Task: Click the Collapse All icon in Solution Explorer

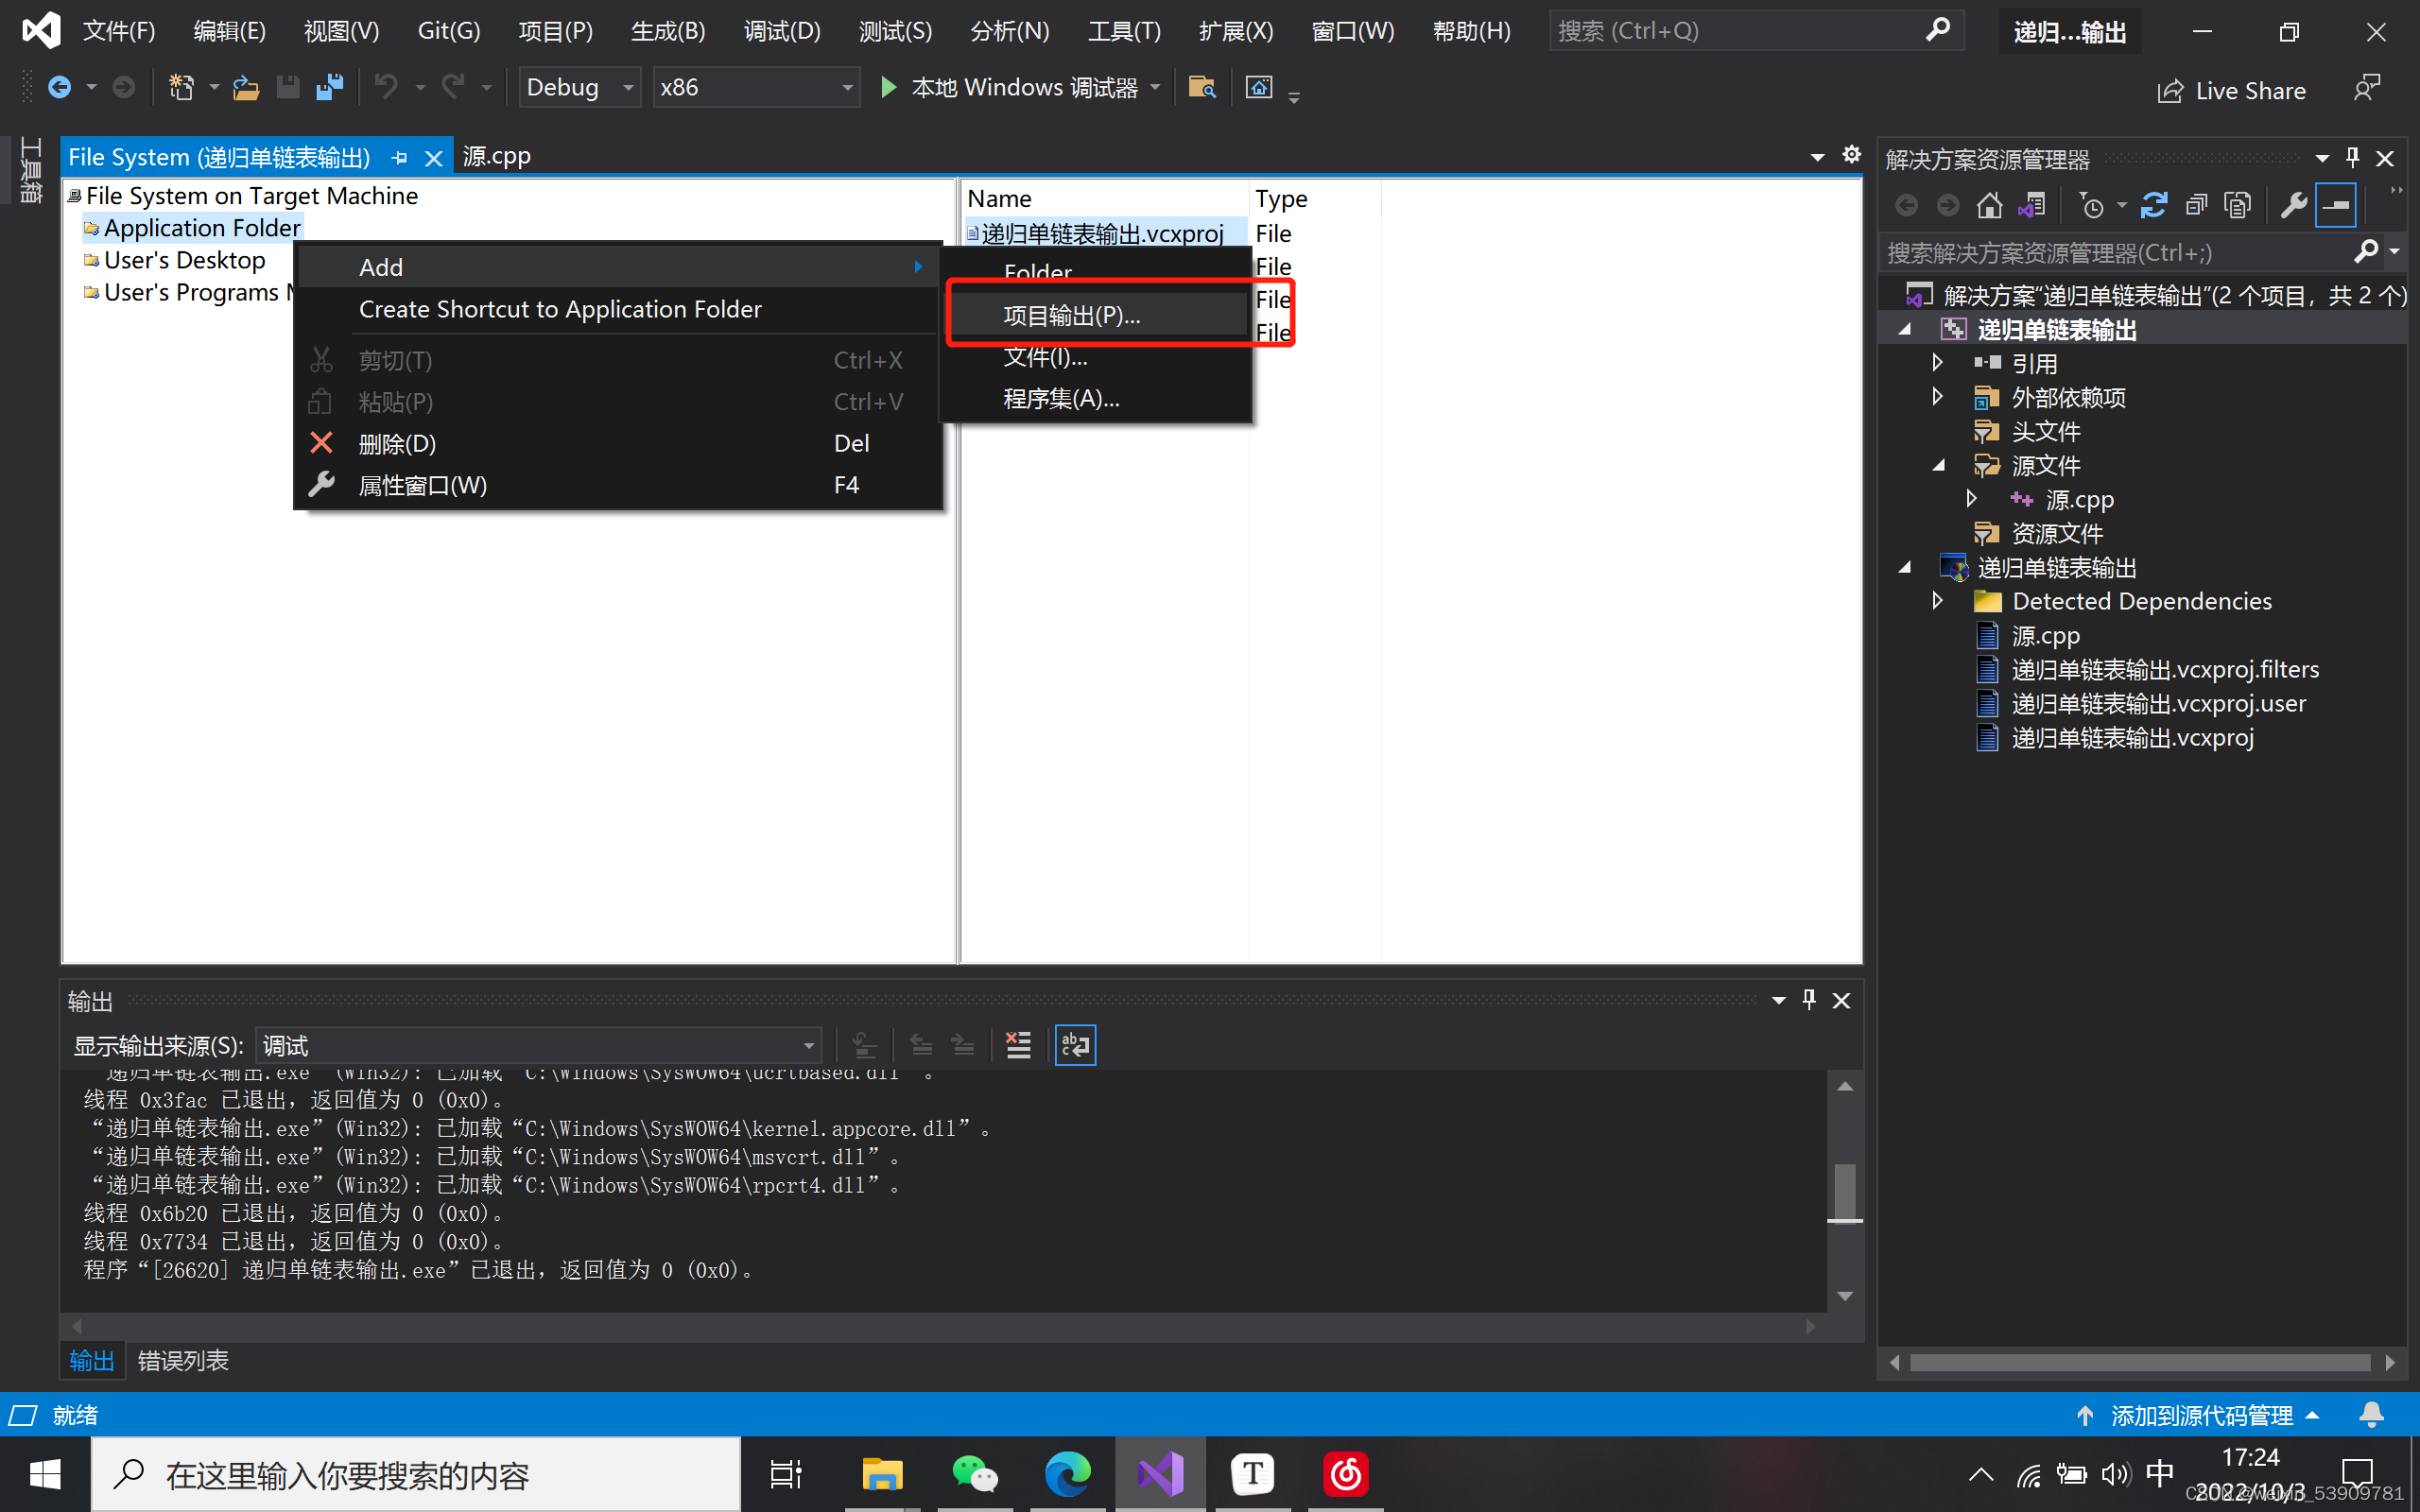Action: pos(2195,206)
